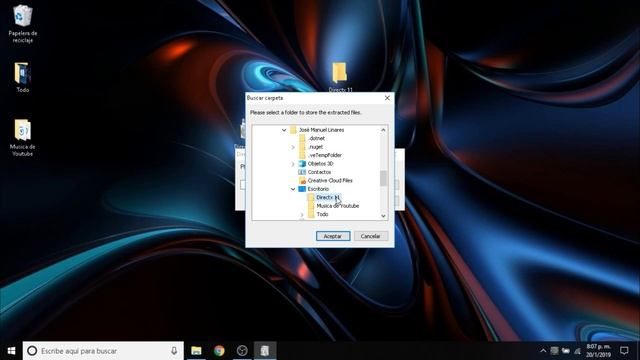Open File Explorer from taskbar

pyautogui.click(x=196, y=351)
